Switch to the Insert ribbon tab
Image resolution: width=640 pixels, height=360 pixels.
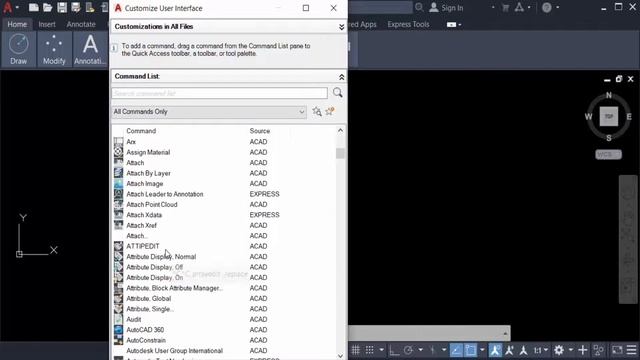[x=47, y=24]
